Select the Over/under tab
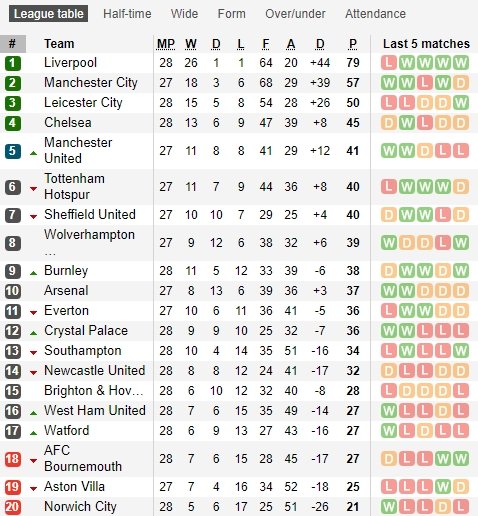 (x=295, y=14)
